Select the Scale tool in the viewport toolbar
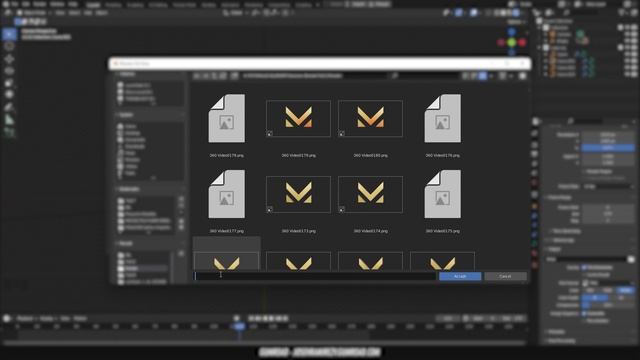The height and width of the screenshot is (360, 640). coord(9,83)
